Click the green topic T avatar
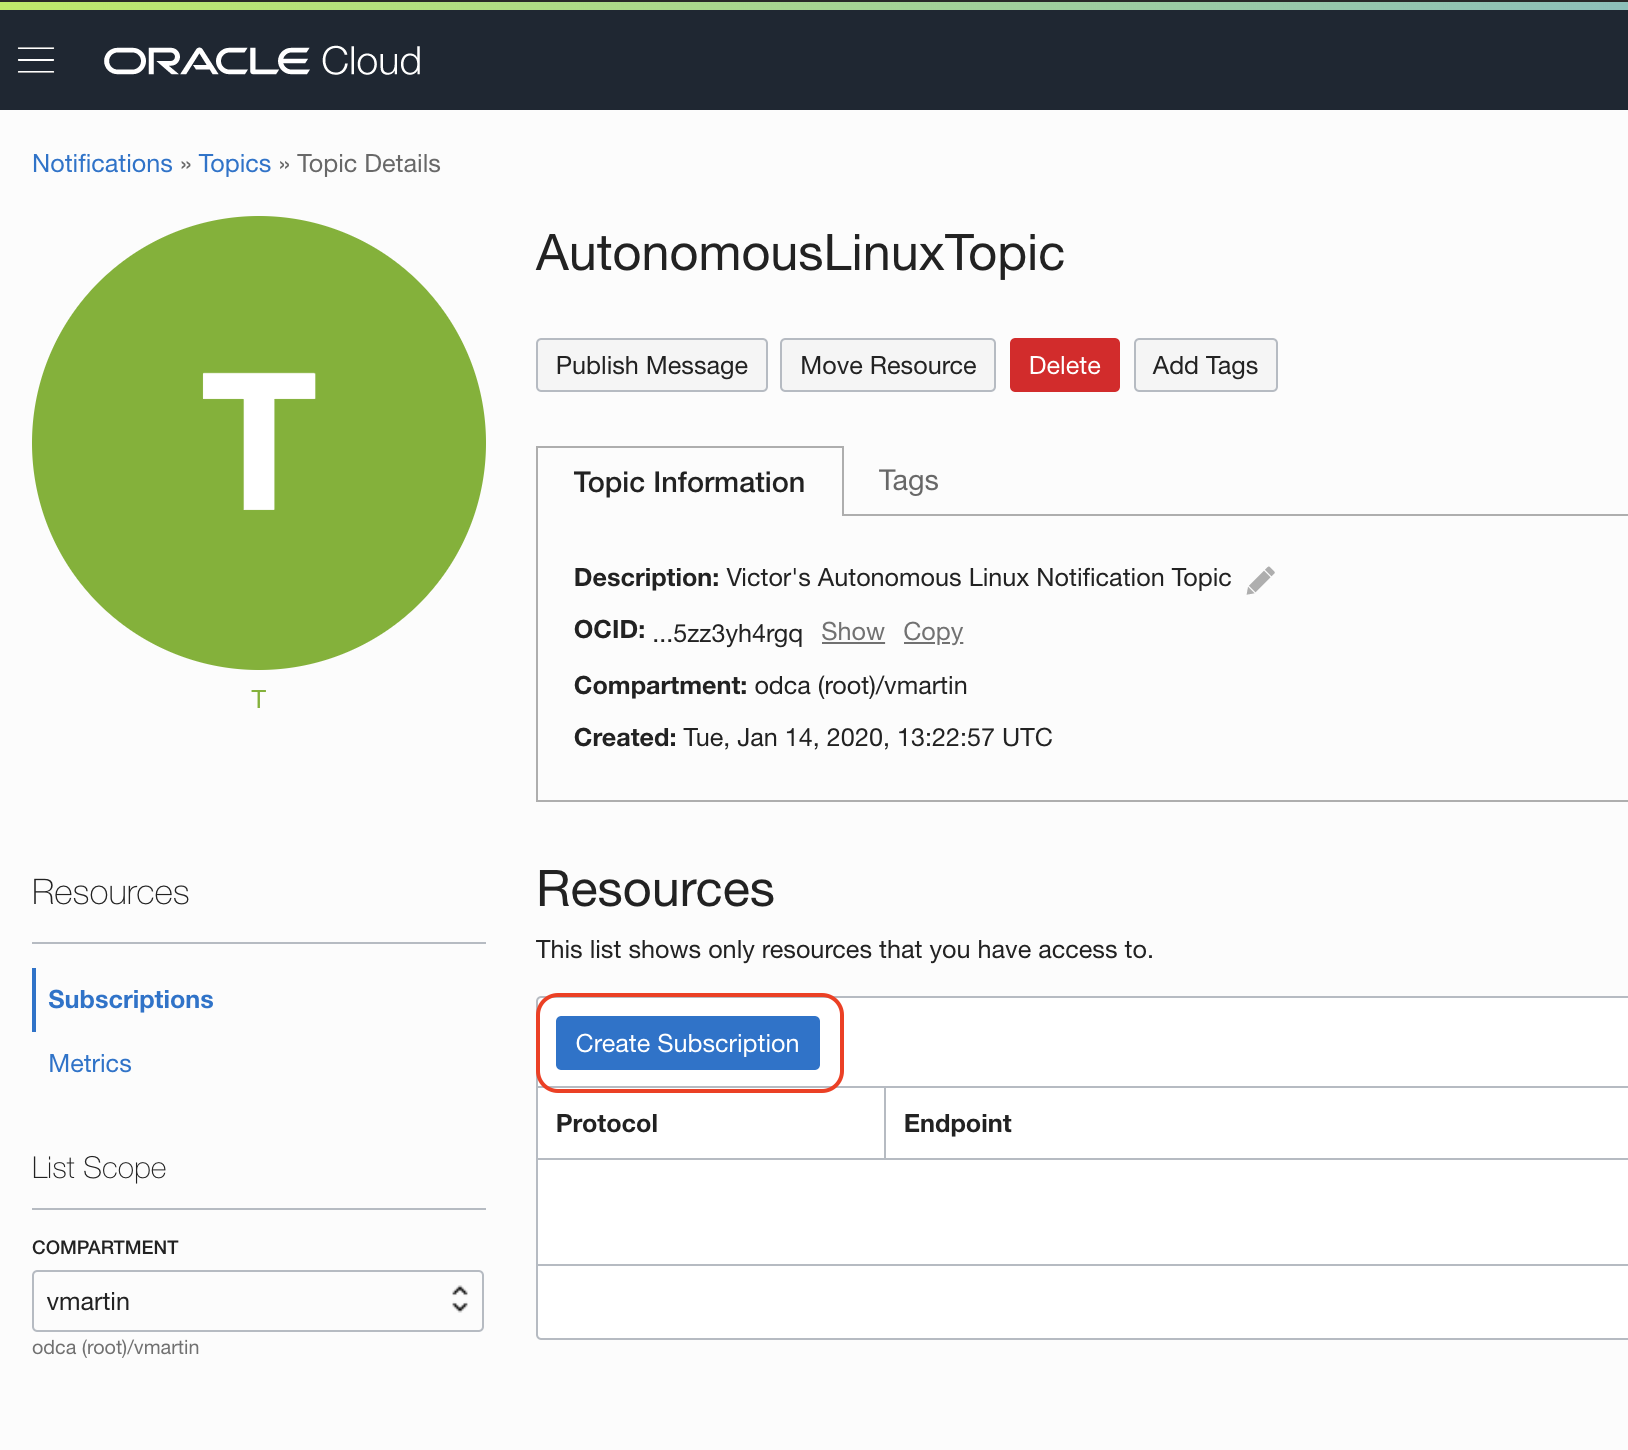The width and height of the screenshot is (1628, 1450). (x=259, y=443)
